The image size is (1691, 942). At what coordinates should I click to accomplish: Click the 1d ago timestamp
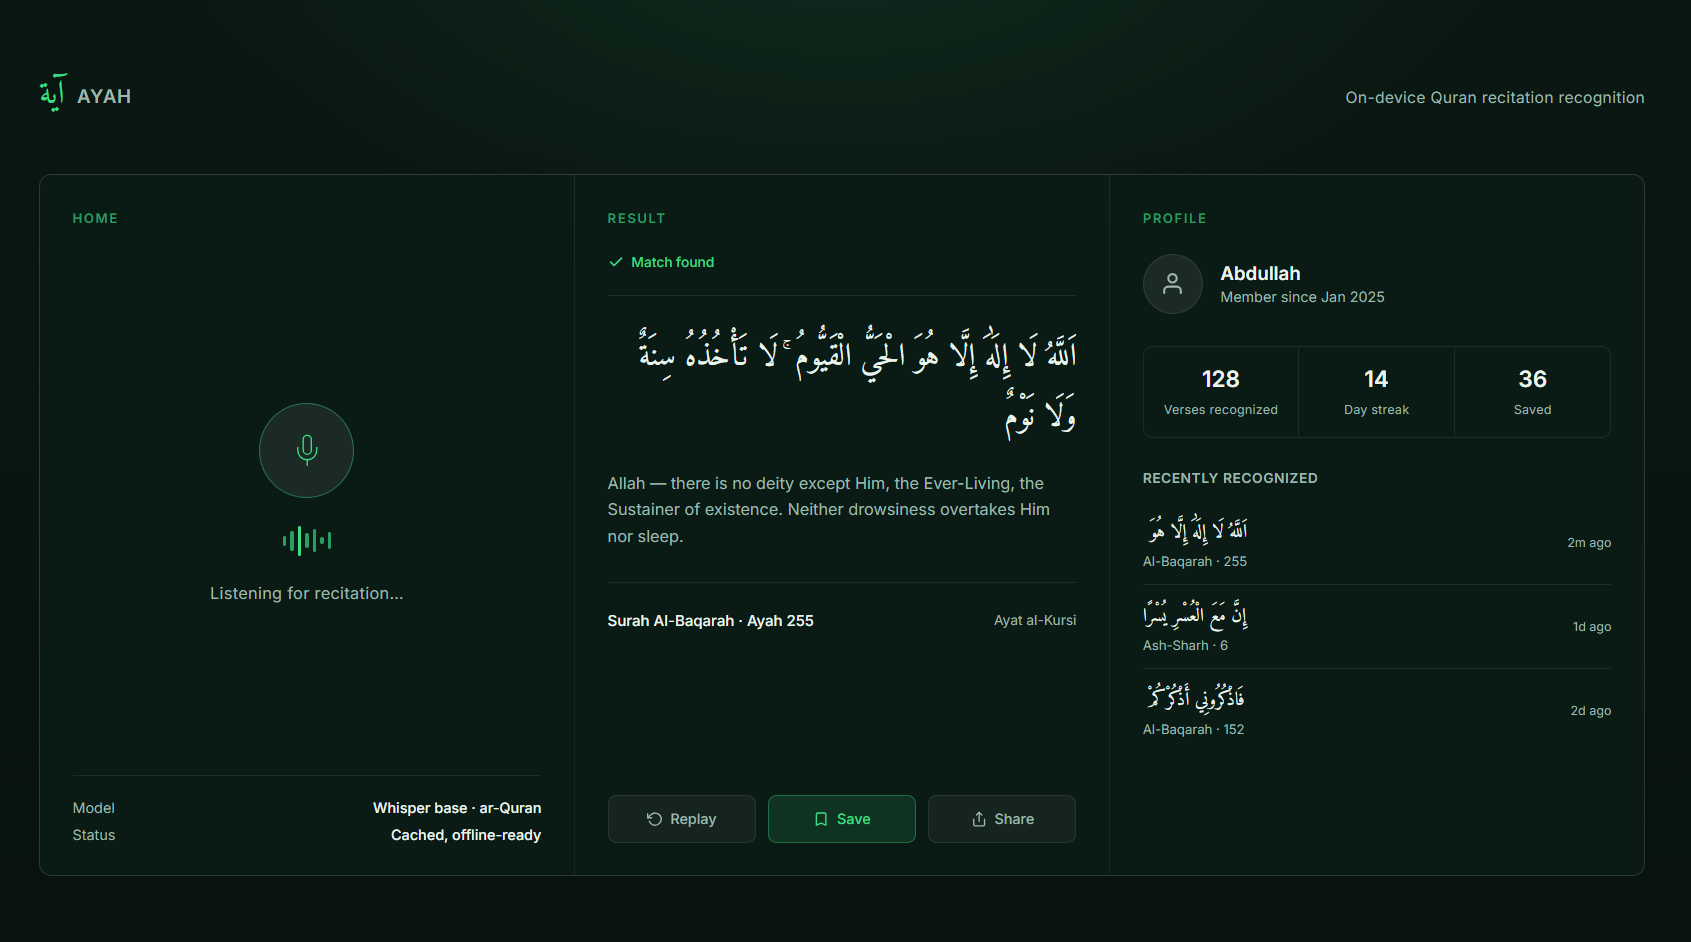tap(1592, 627)
